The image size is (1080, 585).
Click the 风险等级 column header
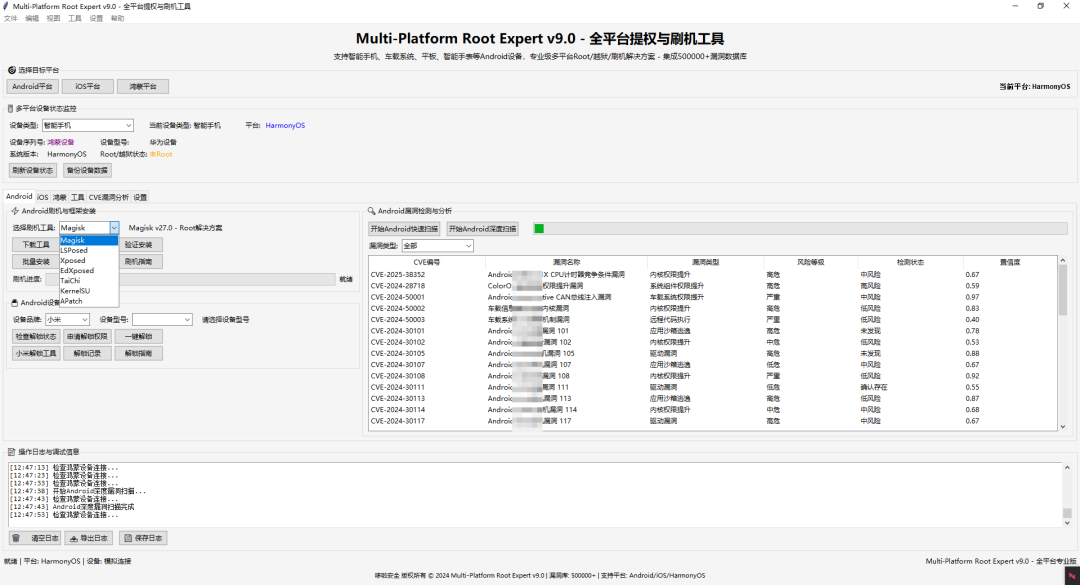[811, 263]
